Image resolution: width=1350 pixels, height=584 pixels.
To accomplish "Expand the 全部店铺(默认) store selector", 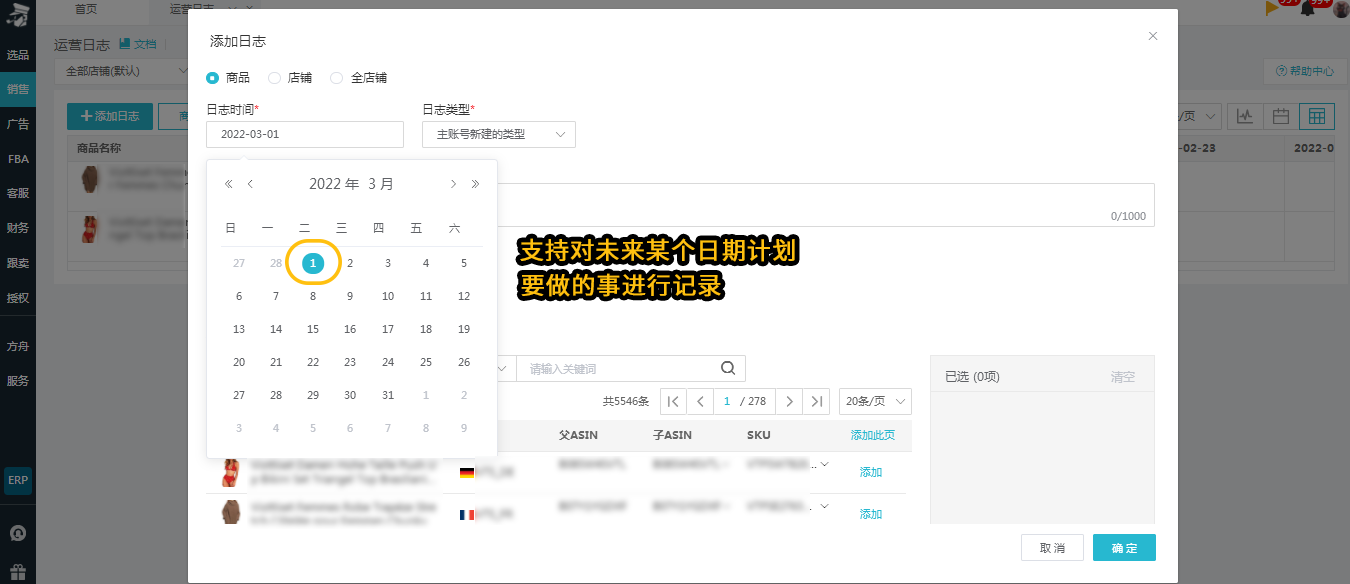I will point(124,71).
